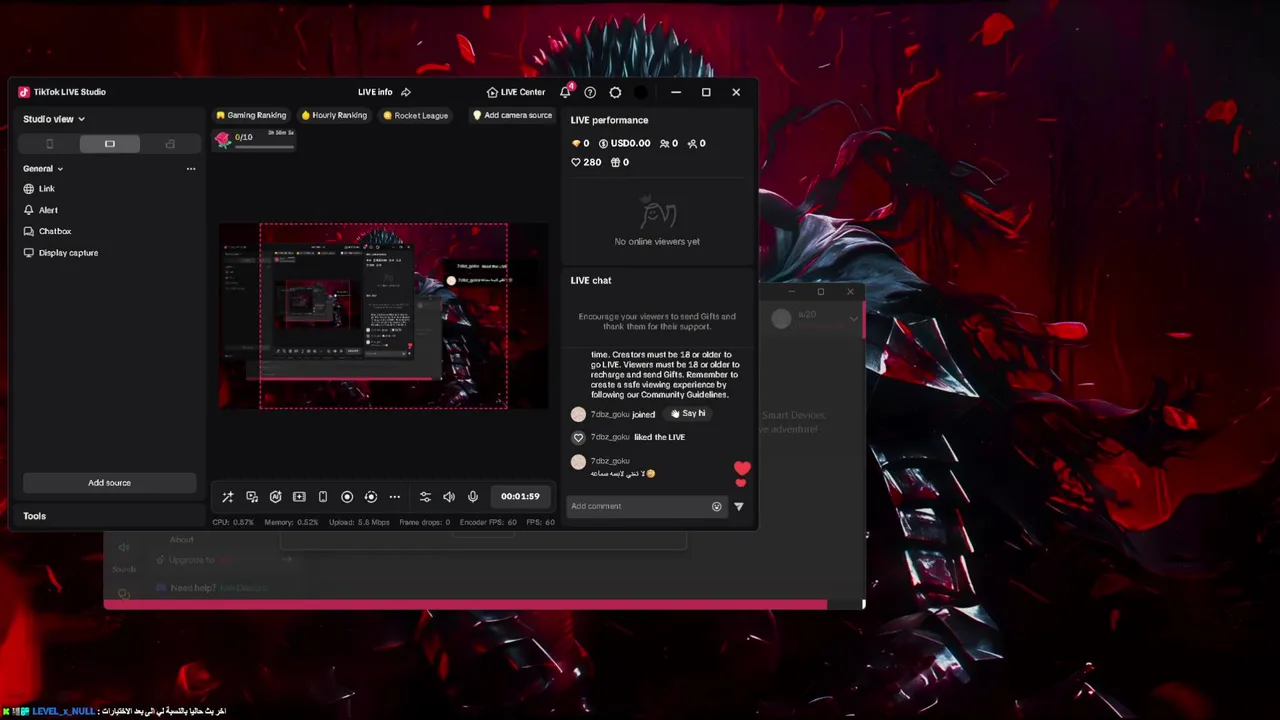Open the magic wand effects tool

[228, 497]
